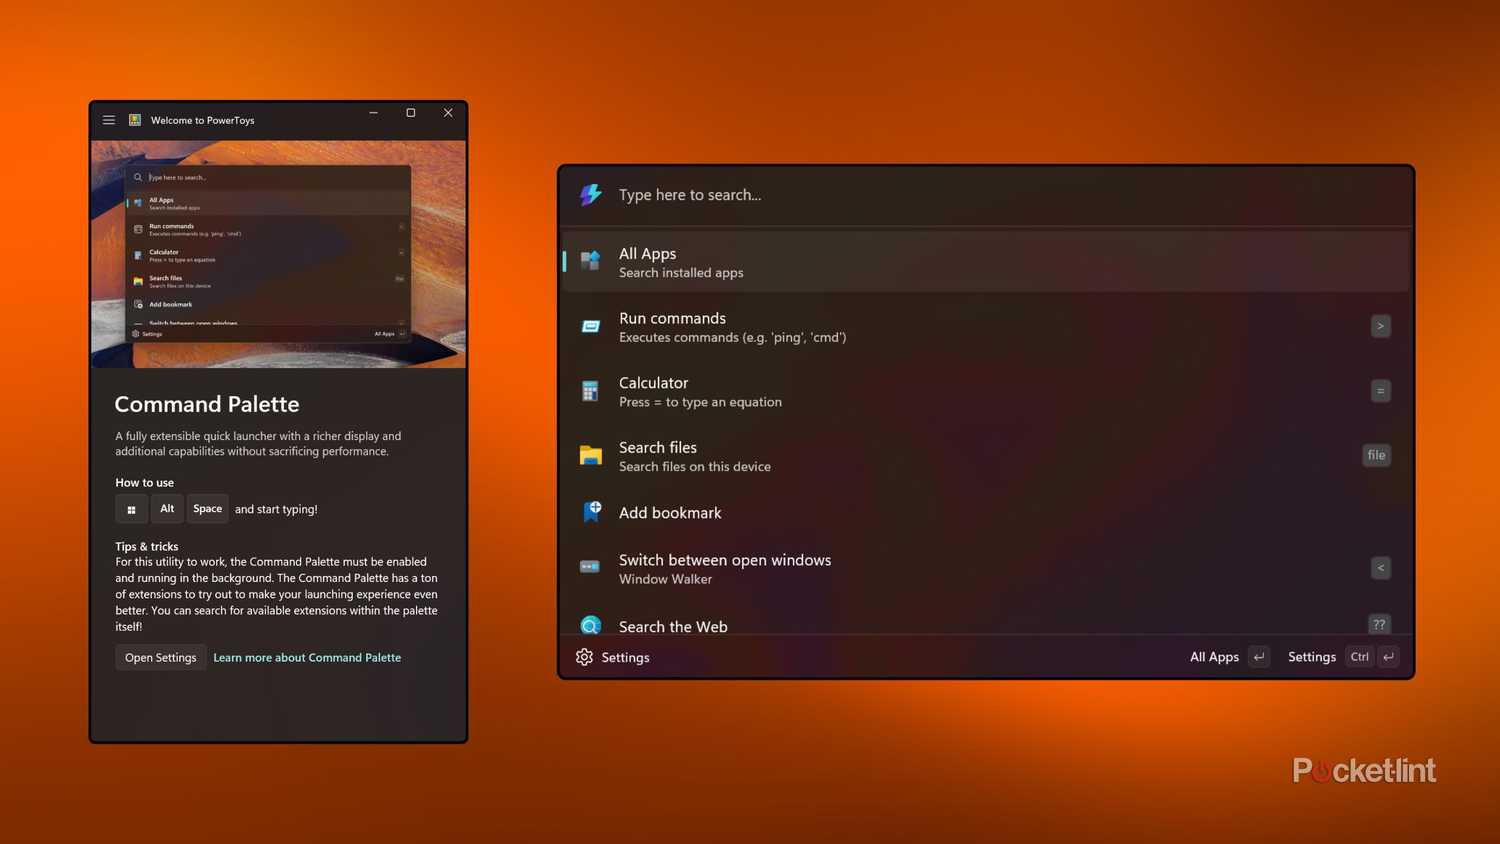1500x844 pixels.
Task: Select the All Apps entry
Action: [986, 262]
